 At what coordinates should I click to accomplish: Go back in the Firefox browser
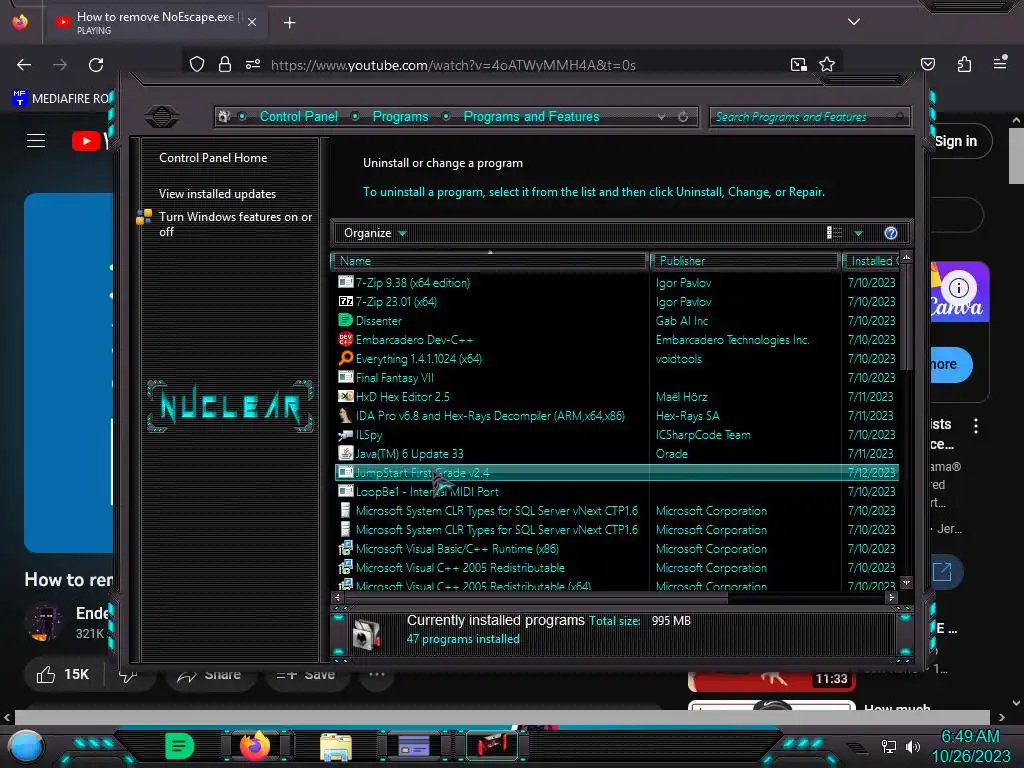pyautogui.click(x=24, y=65)
